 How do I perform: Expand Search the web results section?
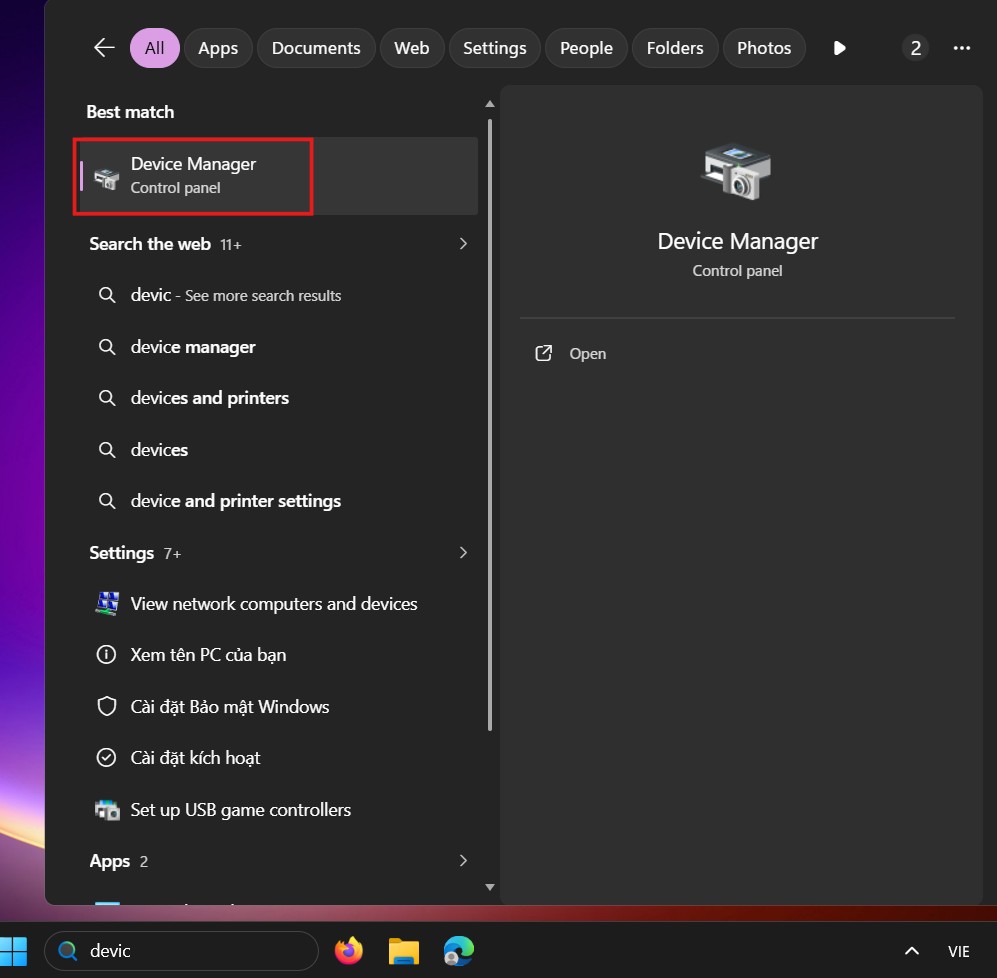462,244
